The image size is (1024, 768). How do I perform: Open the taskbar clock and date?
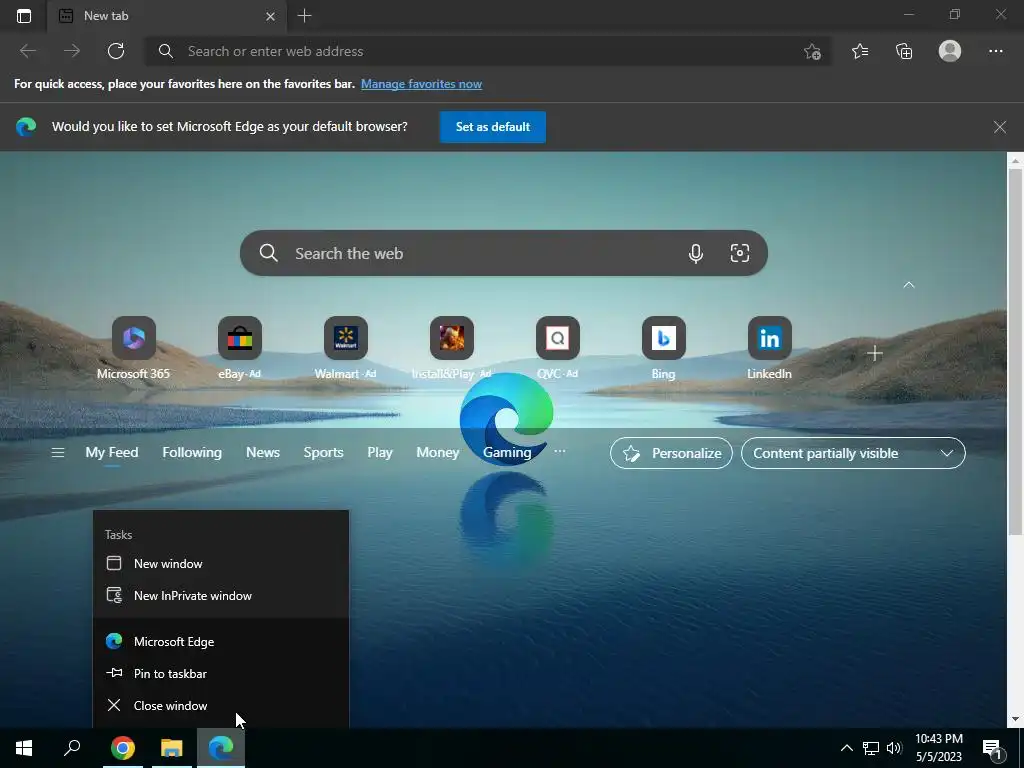(939, 748)
